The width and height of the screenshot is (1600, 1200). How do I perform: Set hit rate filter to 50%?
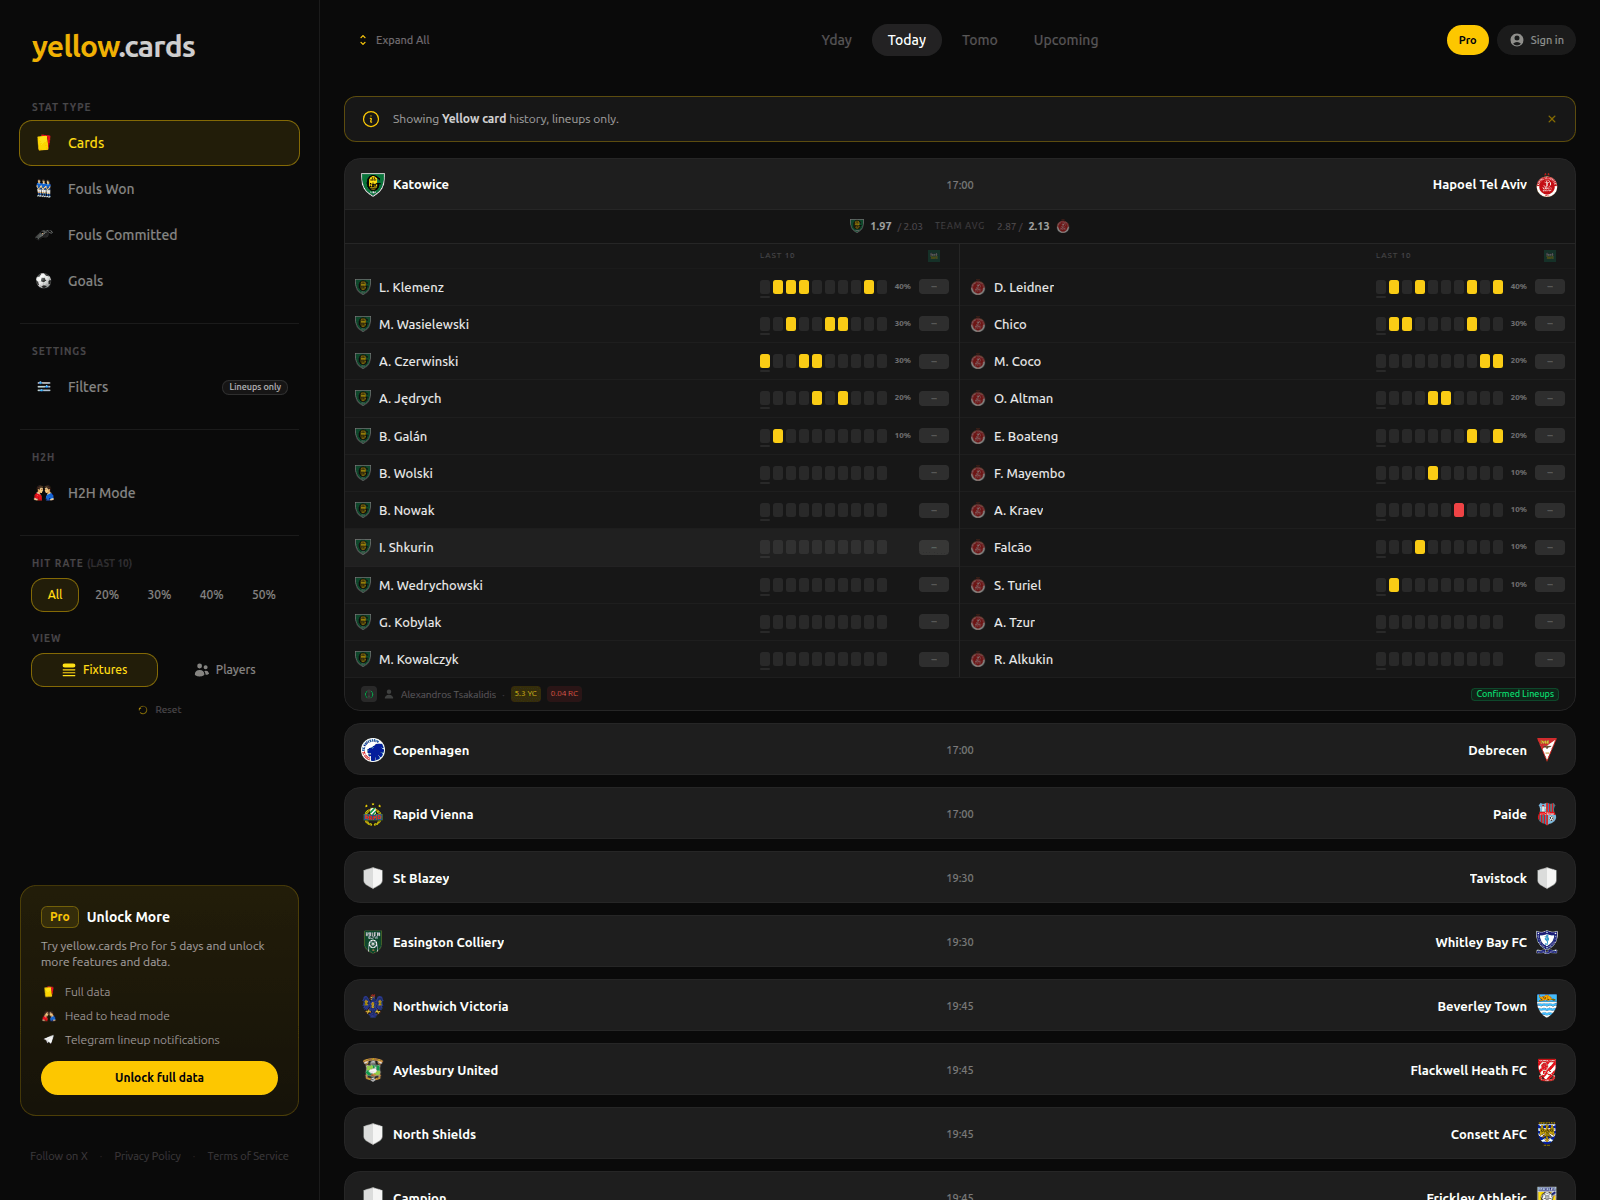[x=264, y=595]
